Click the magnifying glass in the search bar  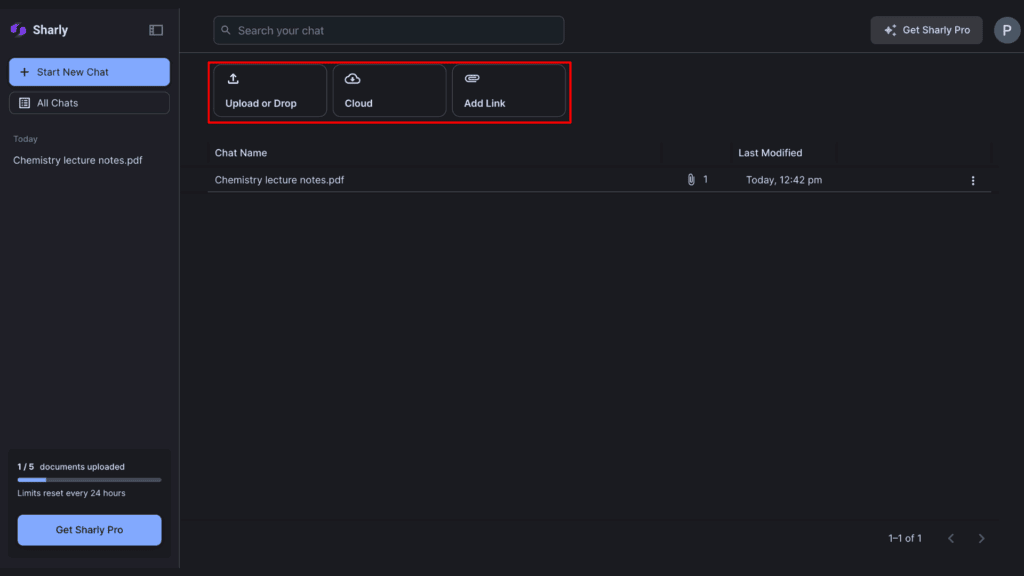[x=227, y=30]
